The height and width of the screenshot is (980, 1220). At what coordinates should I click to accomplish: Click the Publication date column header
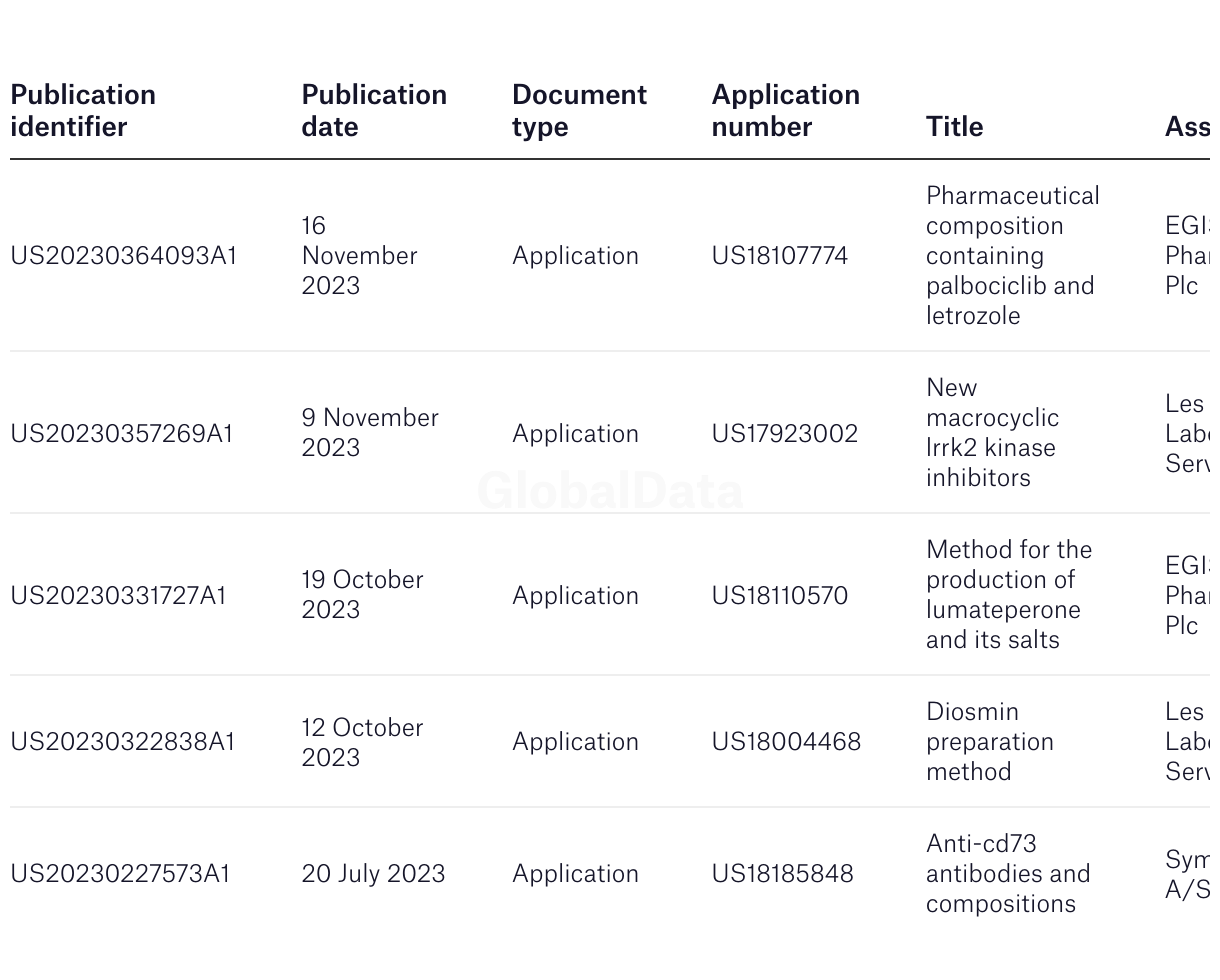coord(374,111)
